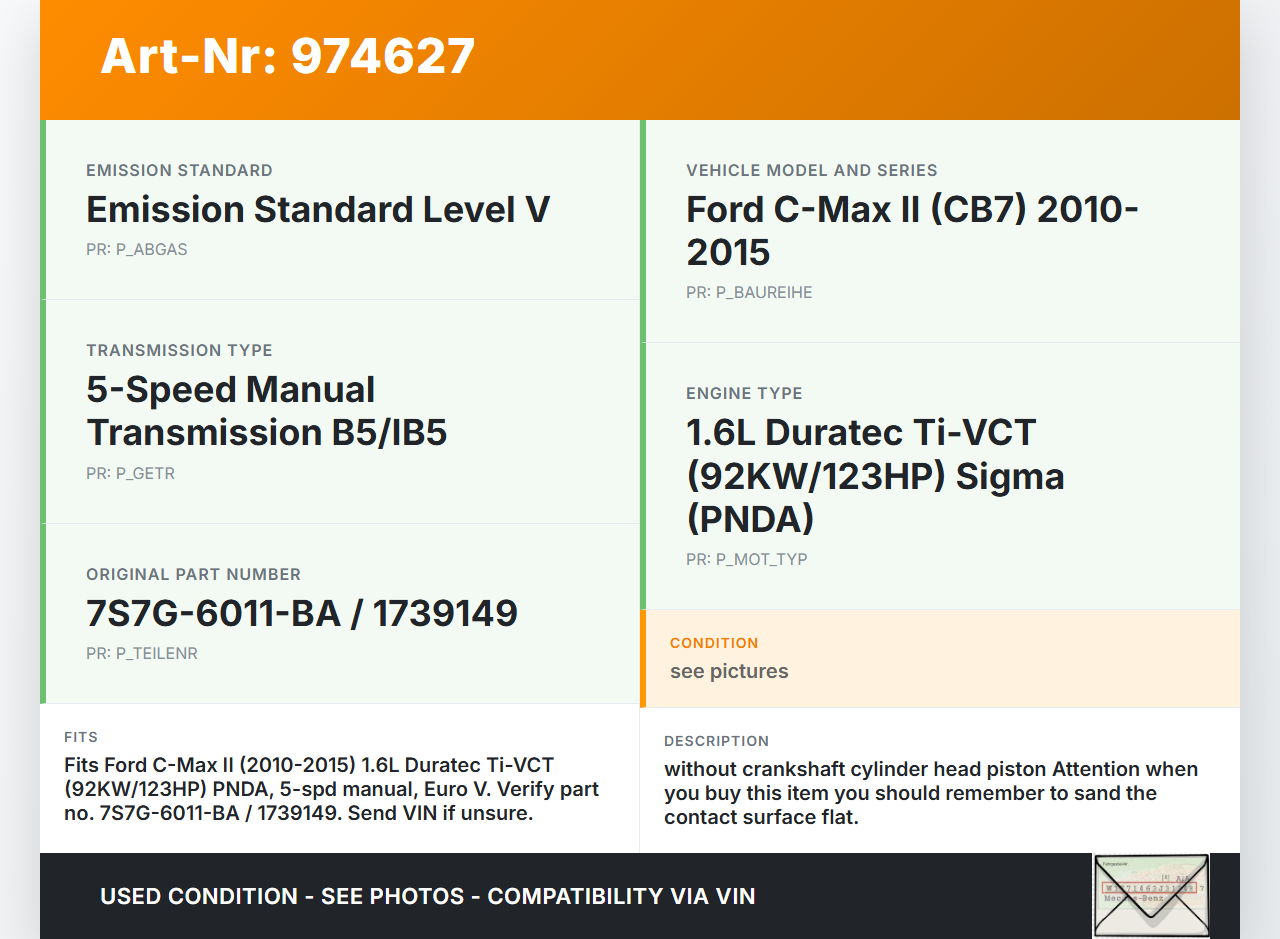Click the "FITS" section label
Viewport: 1280px width, 939px height.
click(x=81, y=737)
